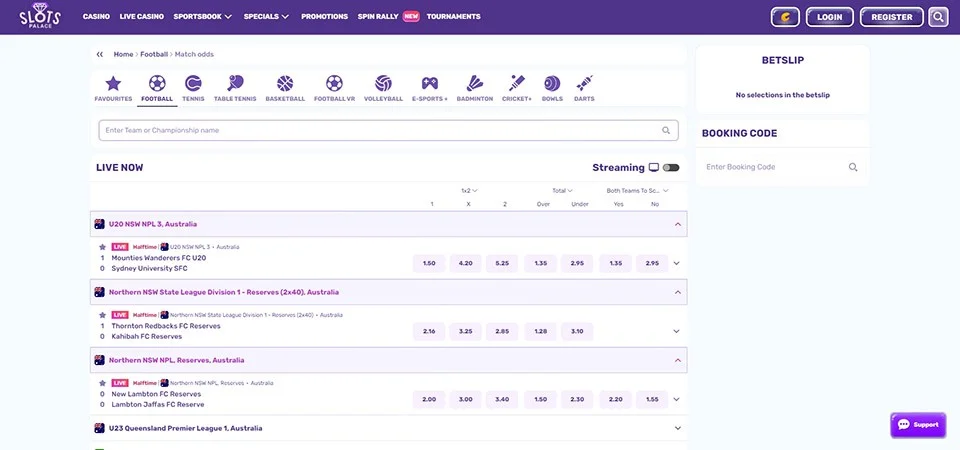Image resolution: width=960 pixels, height=450 pixels.
Task: Select the Table Tennis icon
Action: point(235,83)
